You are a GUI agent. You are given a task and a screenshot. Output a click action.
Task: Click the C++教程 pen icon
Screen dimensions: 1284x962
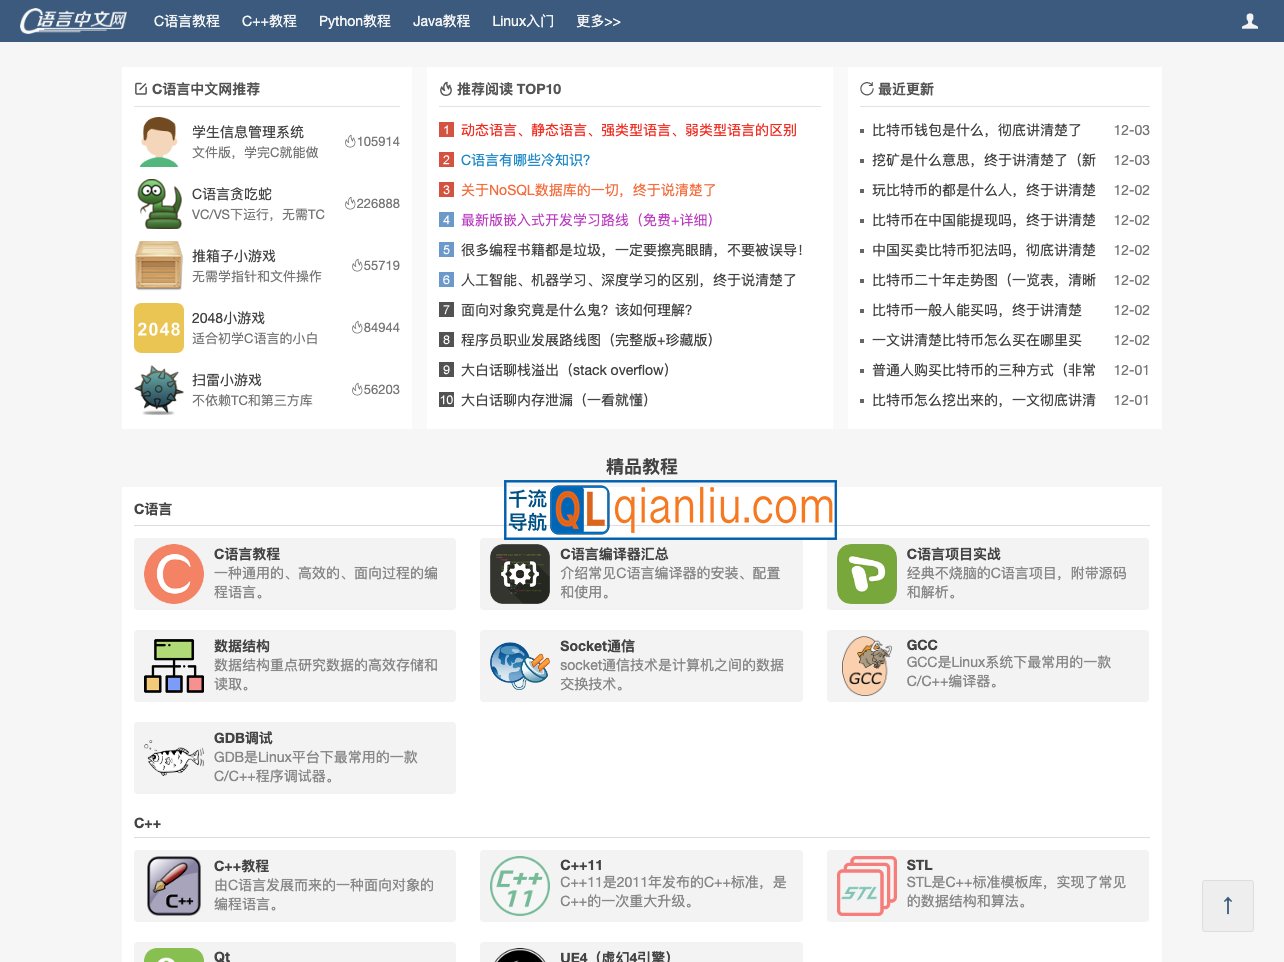(x=174, y=886)
